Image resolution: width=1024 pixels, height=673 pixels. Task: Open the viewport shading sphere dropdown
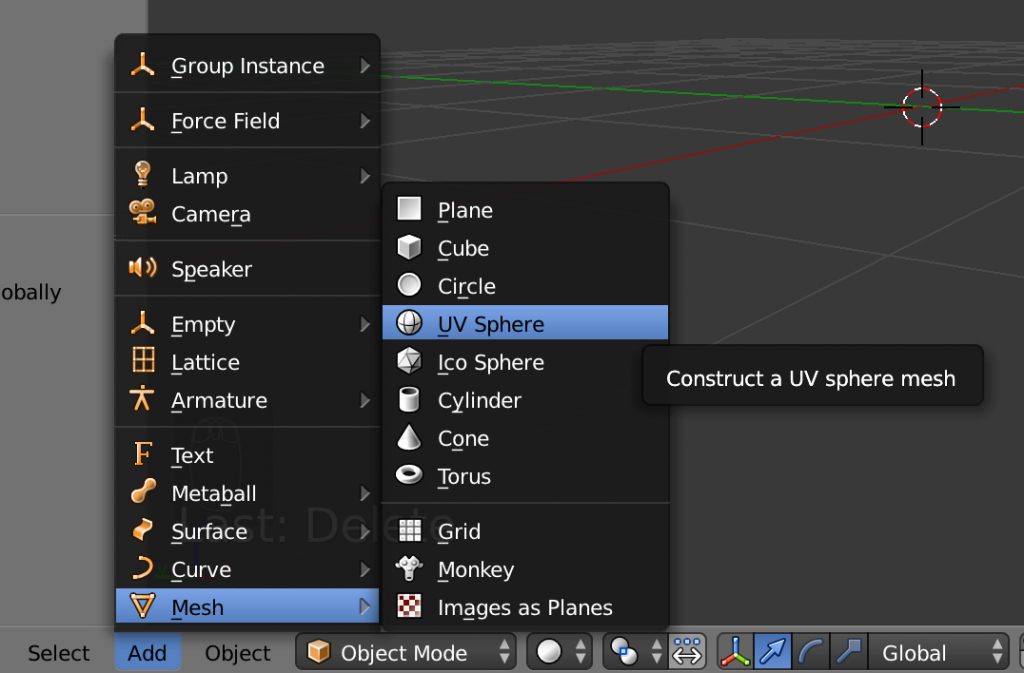click(x=559, y=652)
